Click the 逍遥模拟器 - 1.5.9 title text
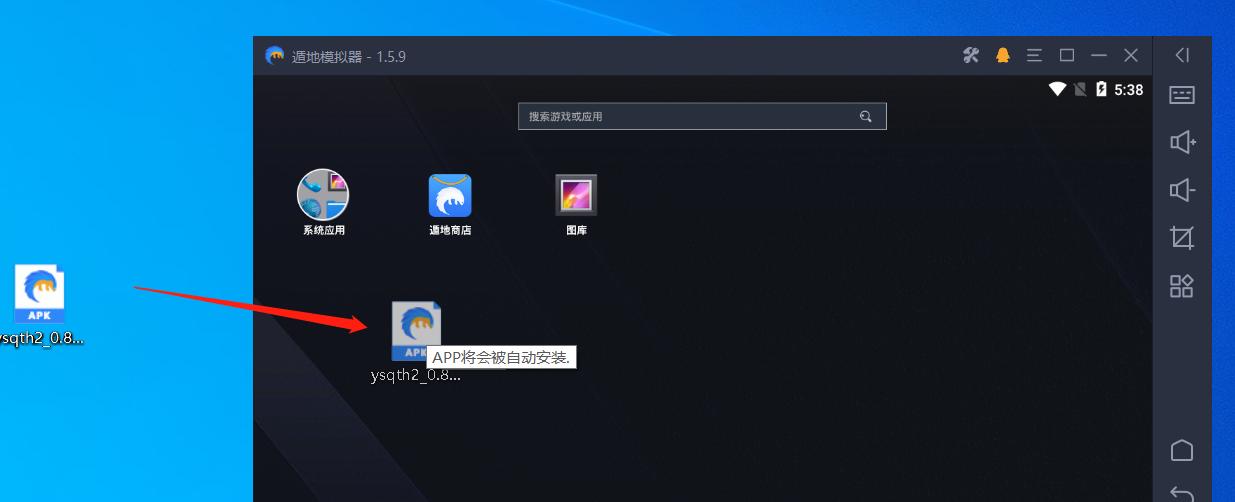Image resolution: width=1235 pixels, height=502 pixels. (x=349, y=56)
